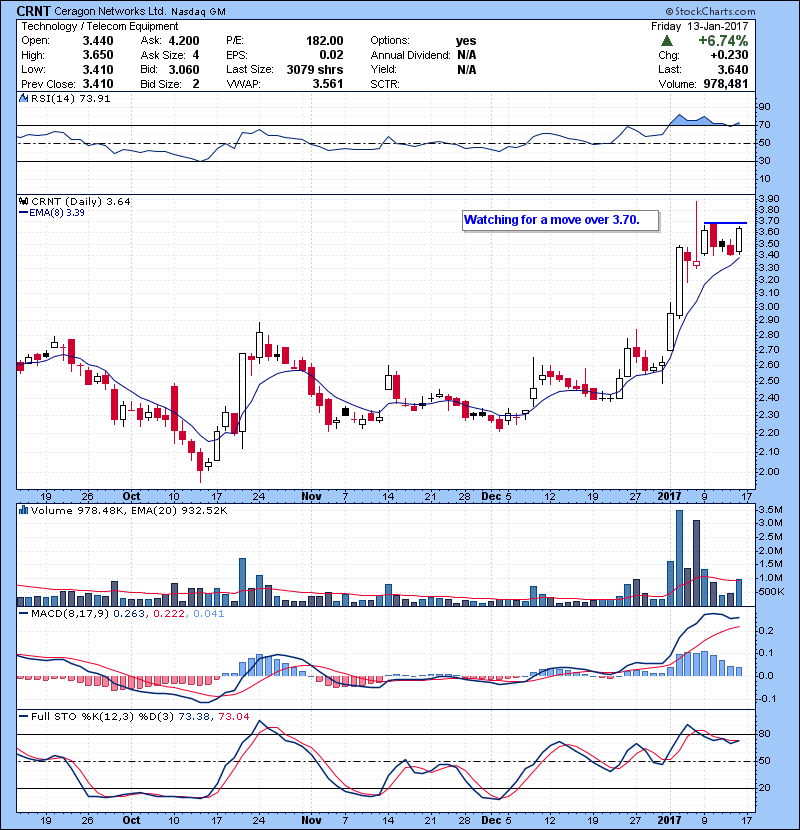
Task: Click the 2.00 price axis label
Action: pyautogui.click(x=769, y=472)
